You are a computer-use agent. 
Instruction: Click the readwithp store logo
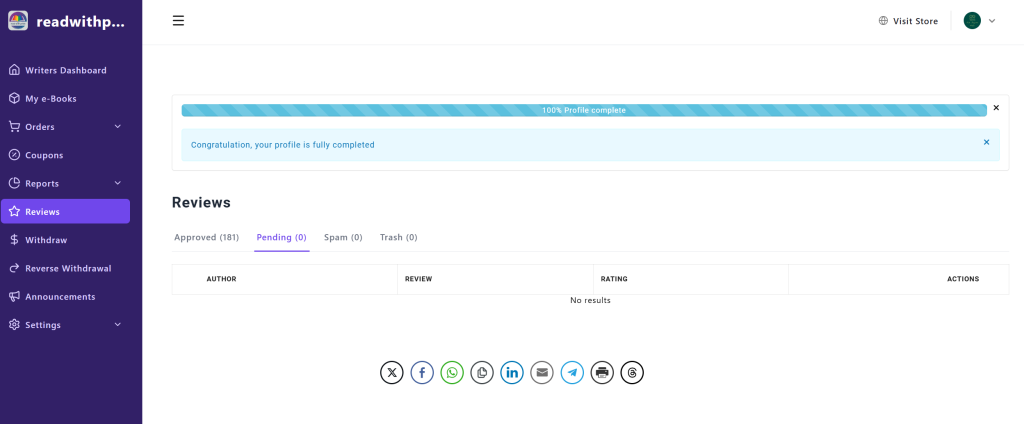tap(18, 20)
